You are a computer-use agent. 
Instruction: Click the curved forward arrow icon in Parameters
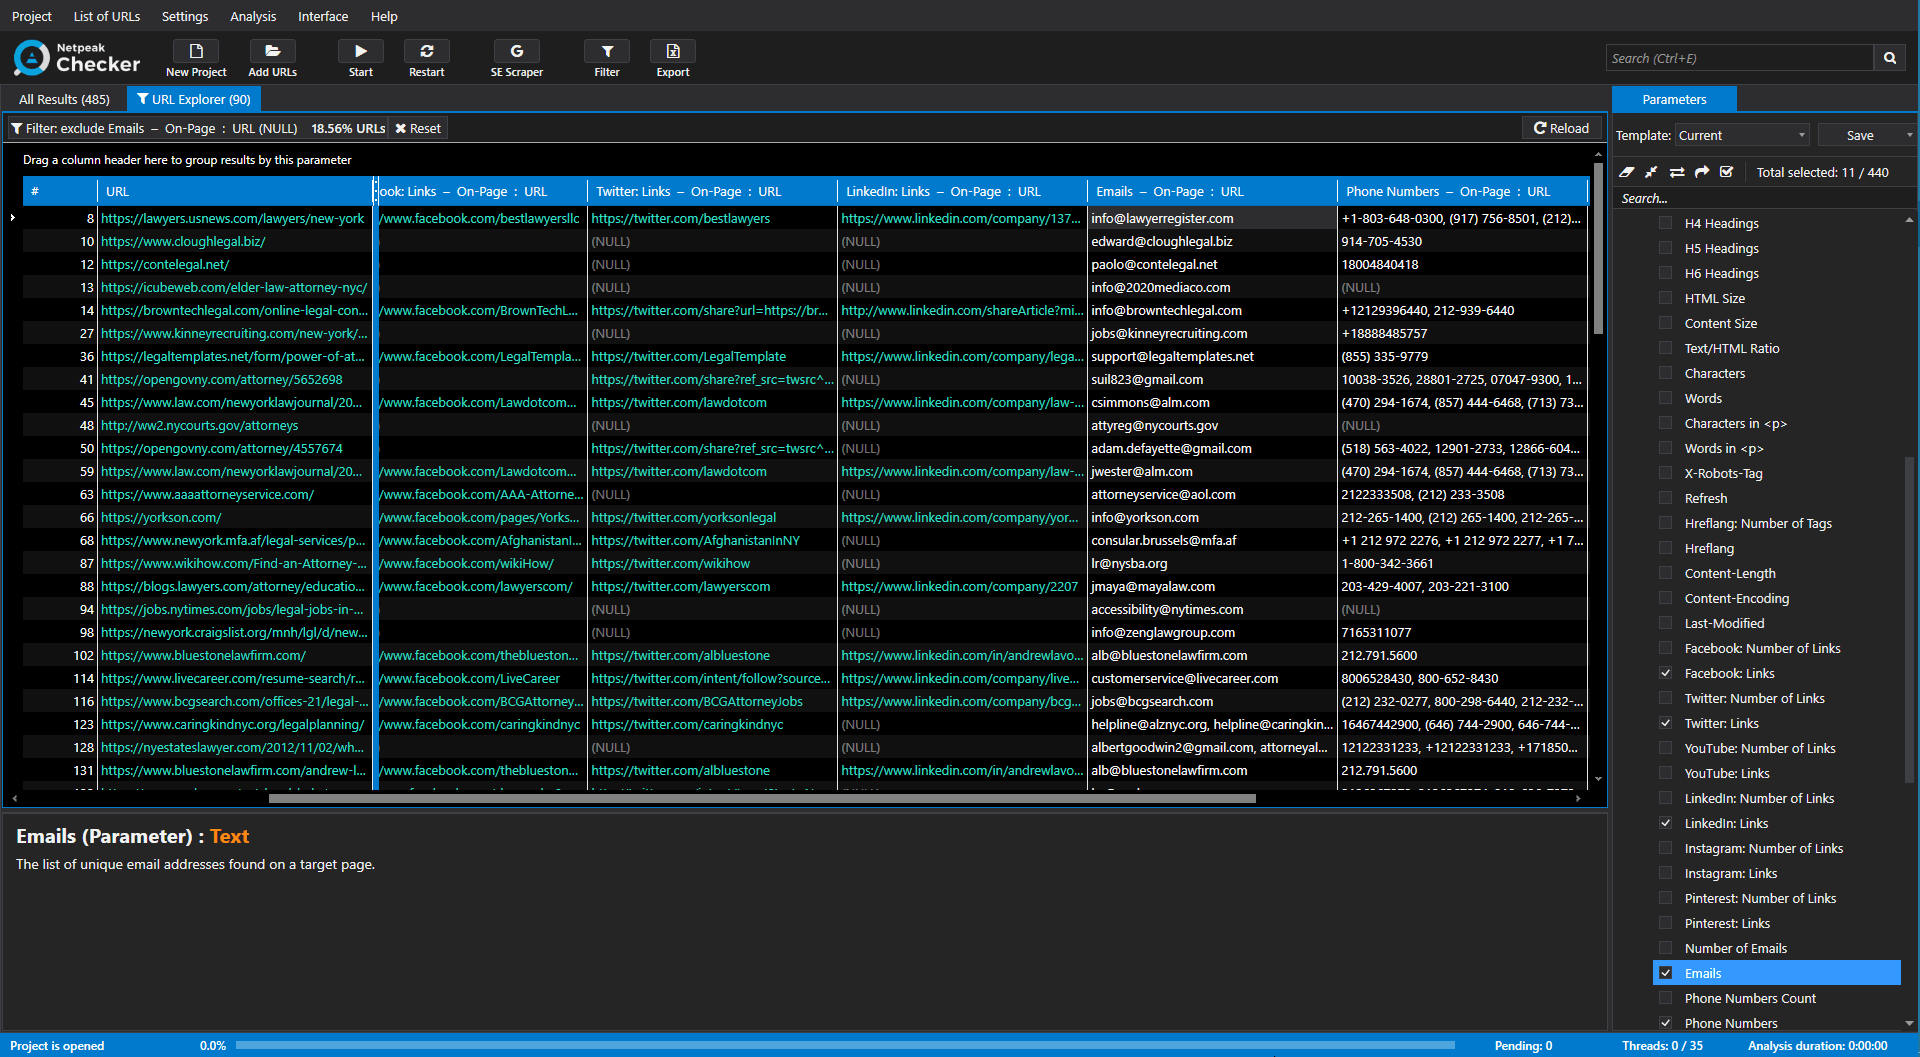coord(1702,172)
